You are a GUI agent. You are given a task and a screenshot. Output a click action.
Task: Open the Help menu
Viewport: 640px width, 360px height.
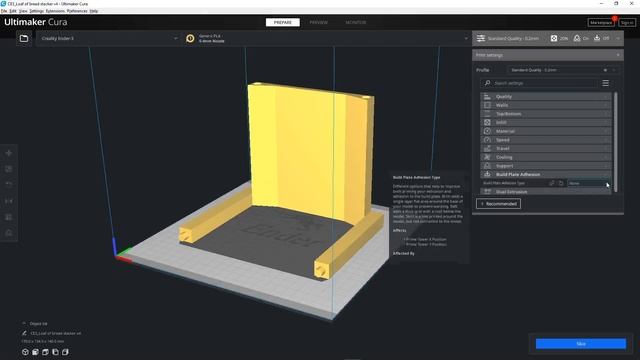93,11
